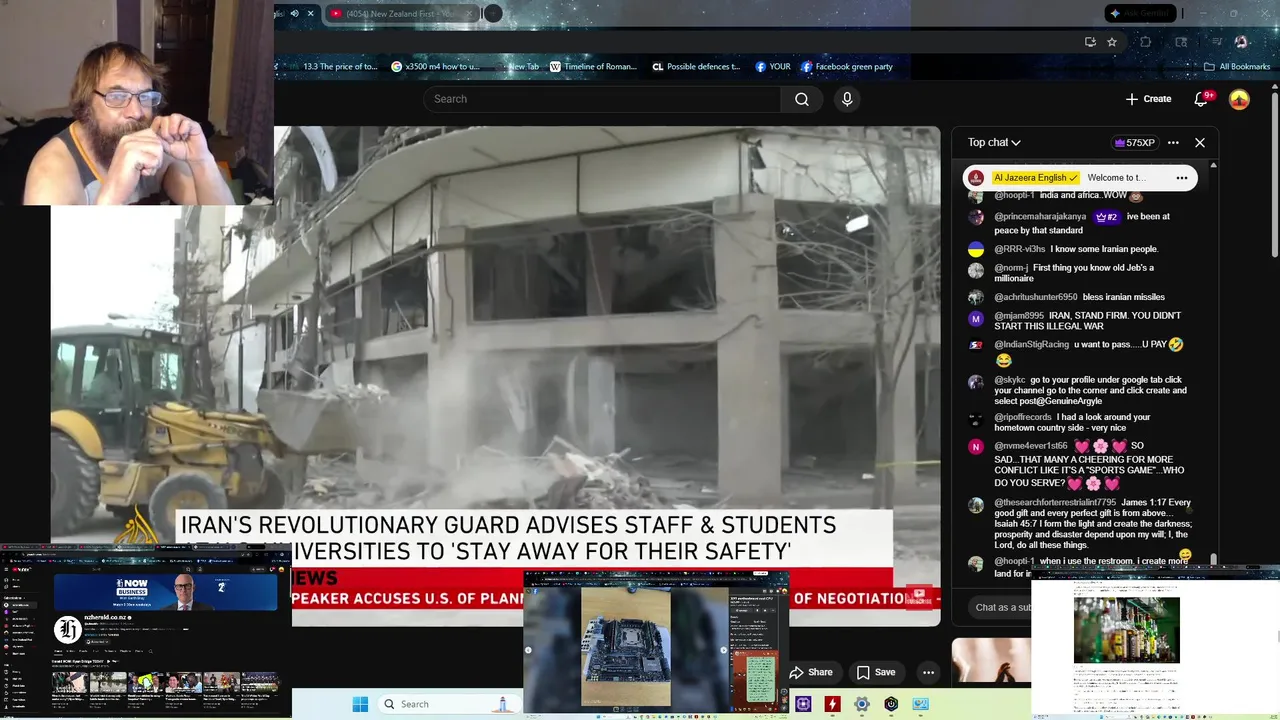The image size is (1280, 720).
Task: Click the YouTube search input field
Action: tap(602, 99)
